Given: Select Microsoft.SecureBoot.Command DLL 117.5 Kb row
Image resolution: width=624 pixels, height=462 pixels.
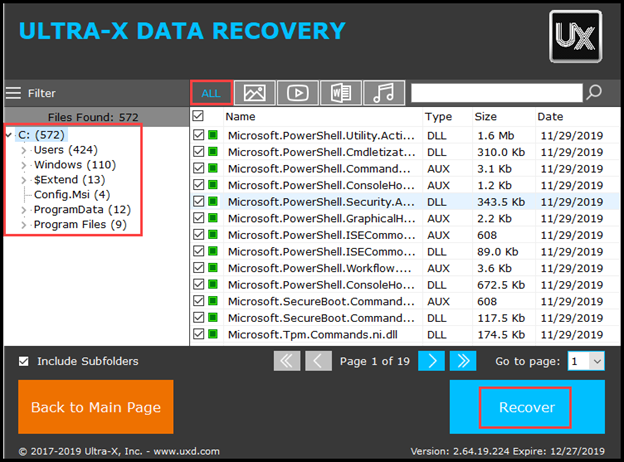Looking at the screenshot, I should [x=405, y=318].
